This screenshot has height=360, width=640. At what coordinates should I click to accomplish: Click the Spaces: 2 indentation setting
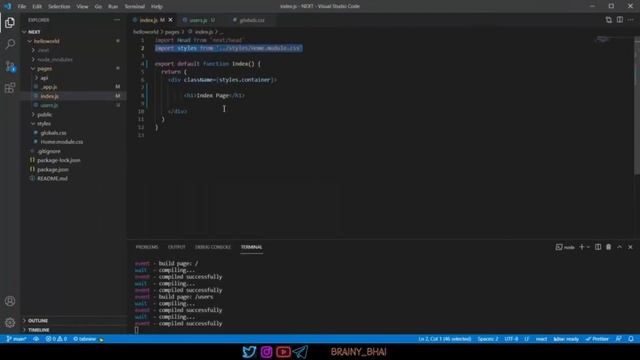click(488, 339)
